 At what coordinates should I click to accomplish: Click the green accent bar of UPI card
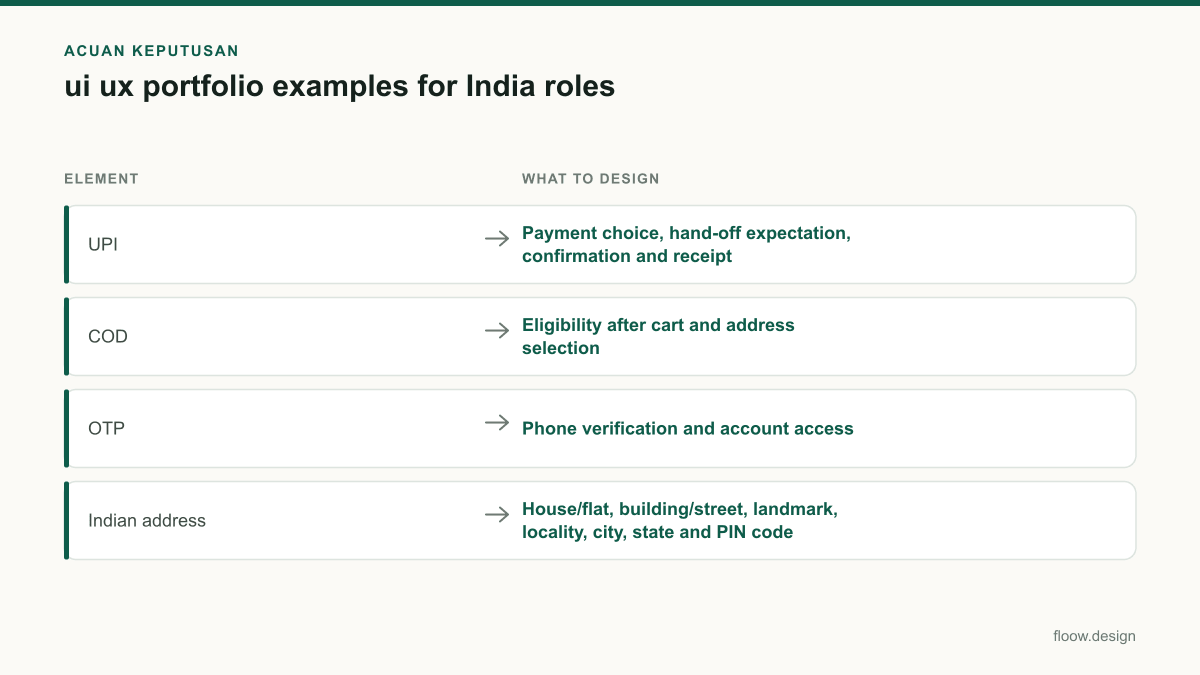click(66, 244)
